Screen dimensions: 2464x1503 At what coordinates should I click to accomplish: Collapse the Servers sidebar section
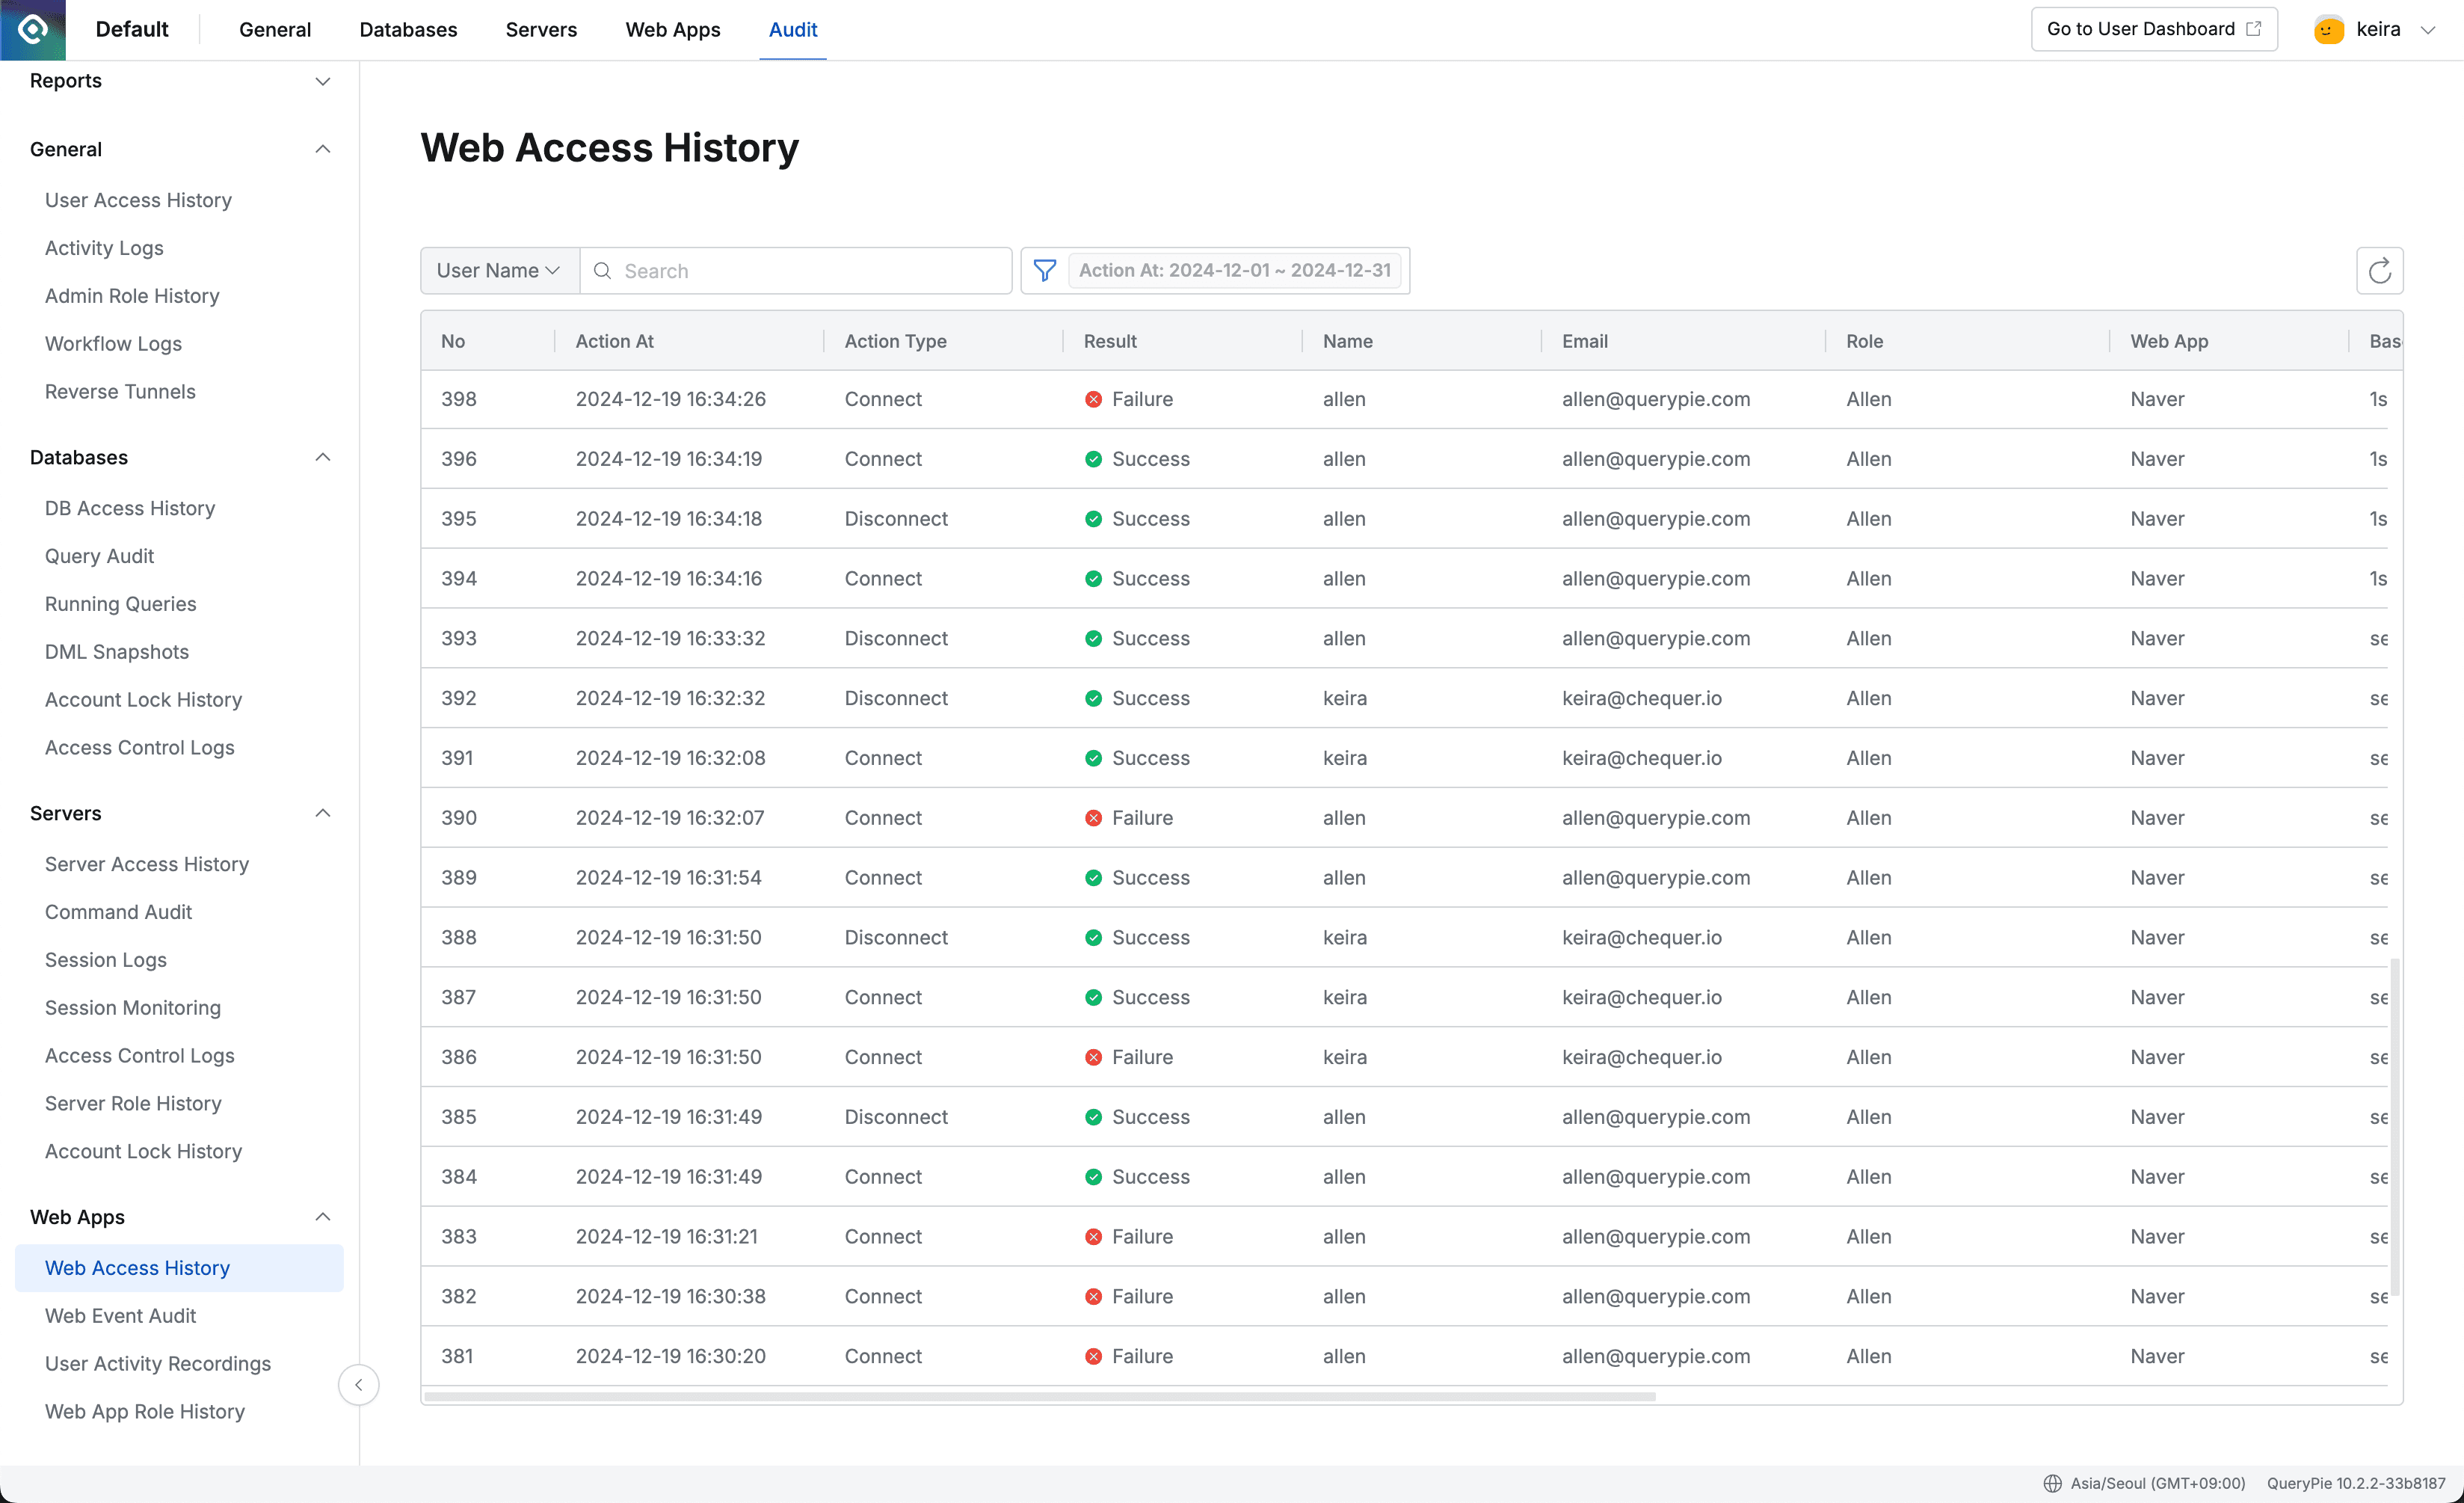coord(322,813)
